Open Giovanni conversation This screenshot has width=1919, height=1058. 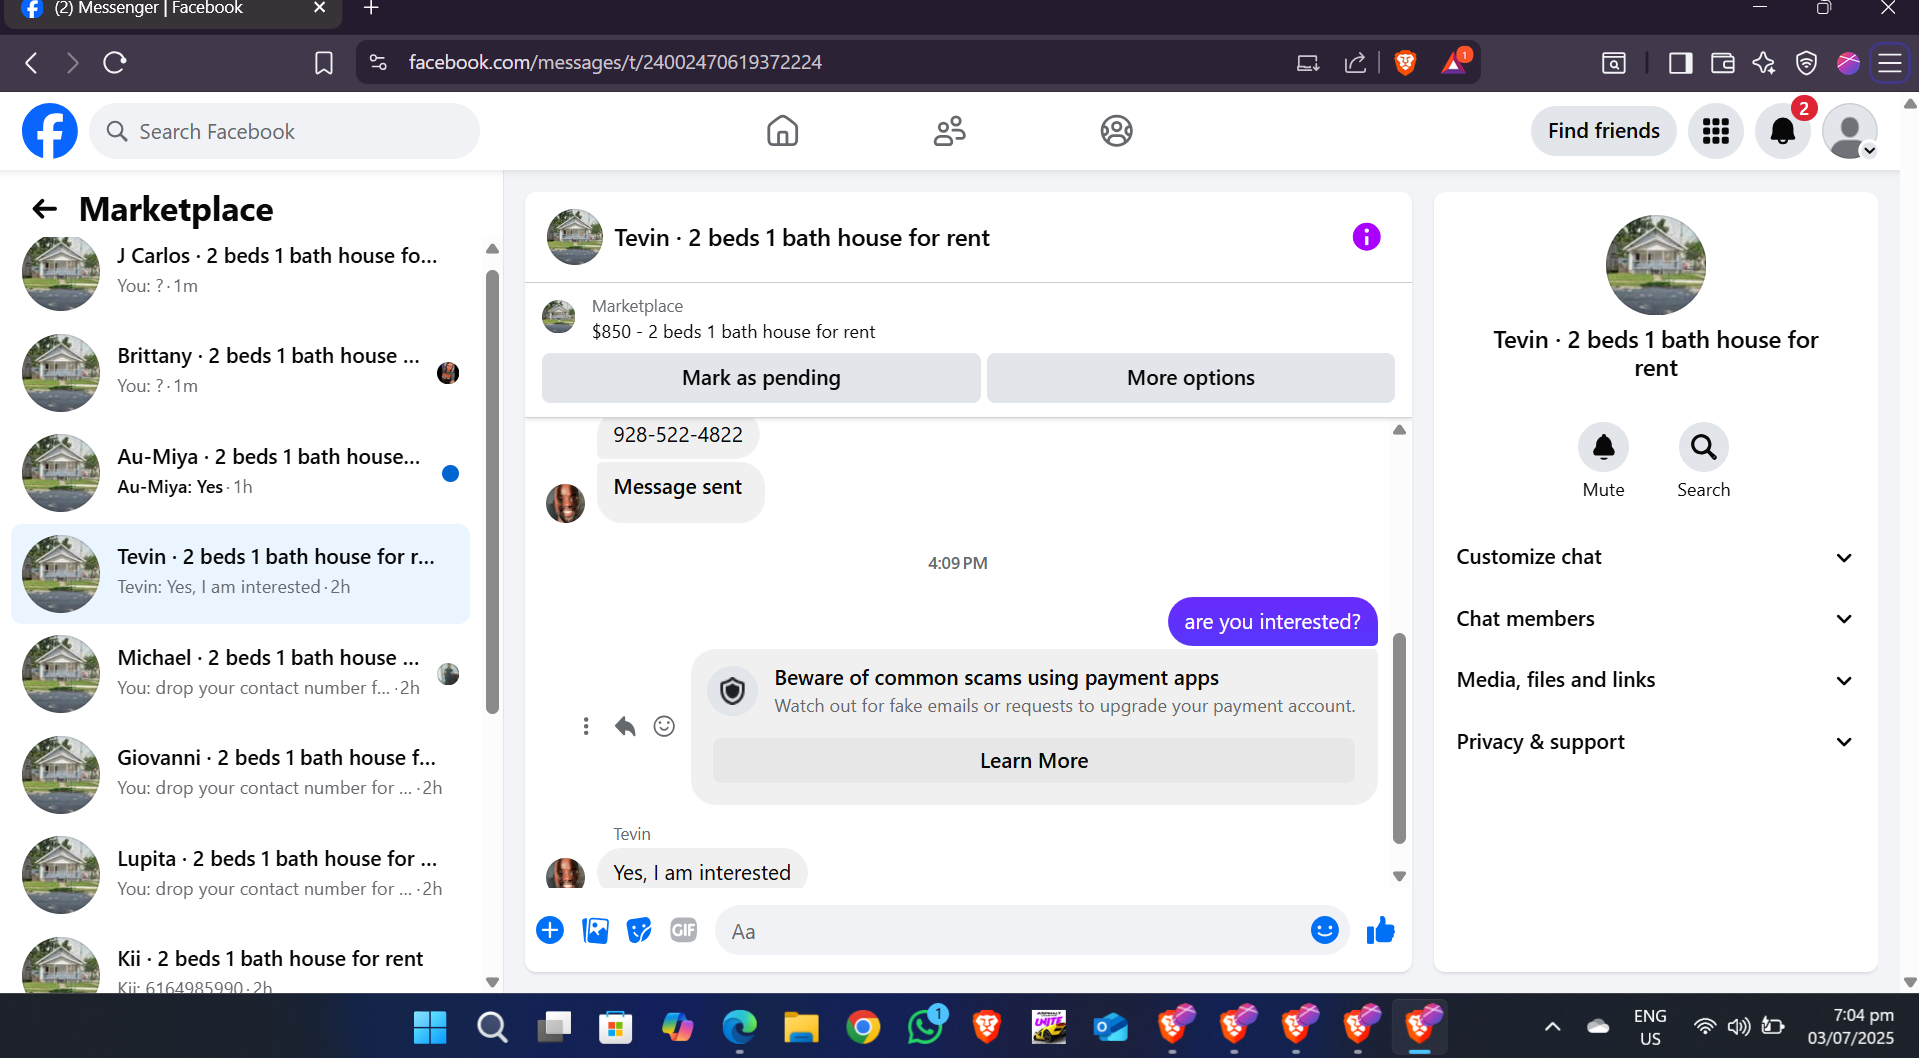[240, 773]
